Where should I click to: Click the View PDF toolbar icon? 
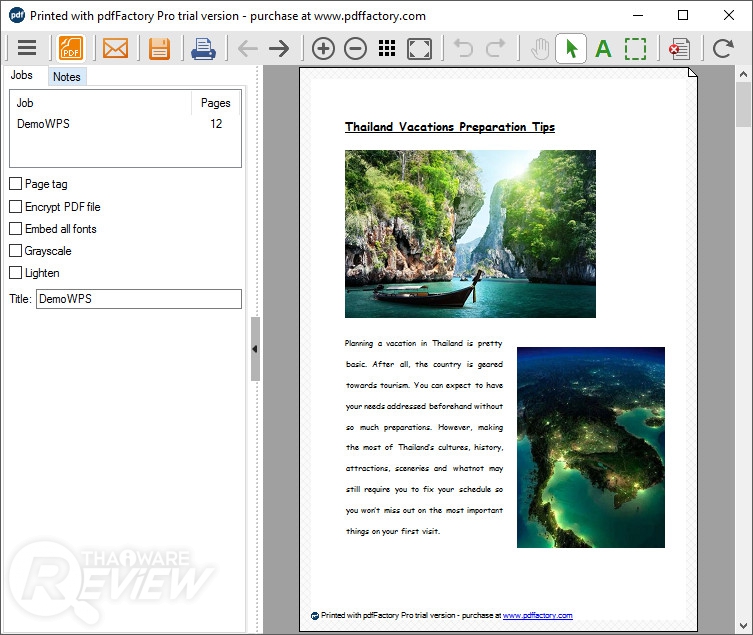click(71, 48)
